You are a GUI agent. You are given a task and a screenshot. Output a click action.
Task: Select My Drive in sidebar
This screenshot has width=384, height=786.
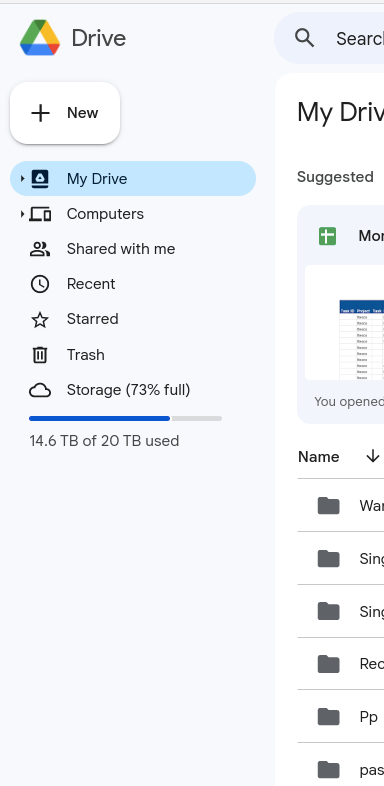click(133, 178)
